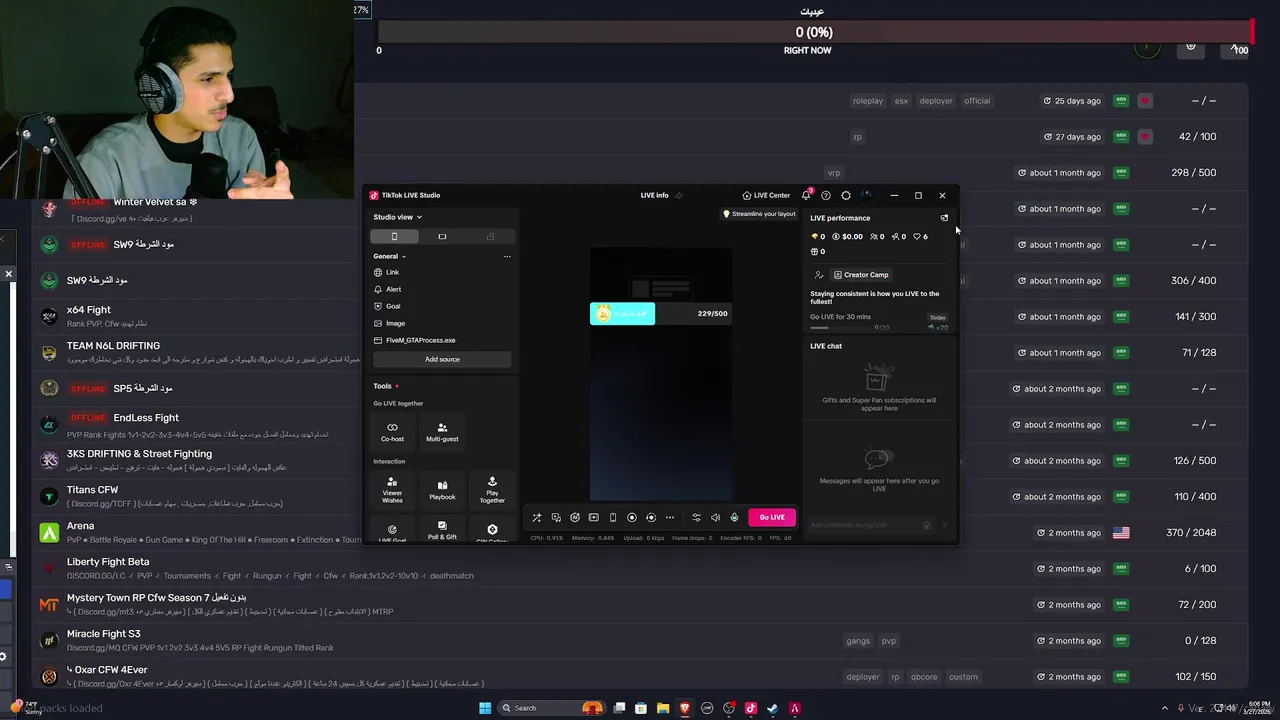Viewport: 1280px width, 720px height.
Task: Select the Multi-guest tool
Action: [442, 431]
